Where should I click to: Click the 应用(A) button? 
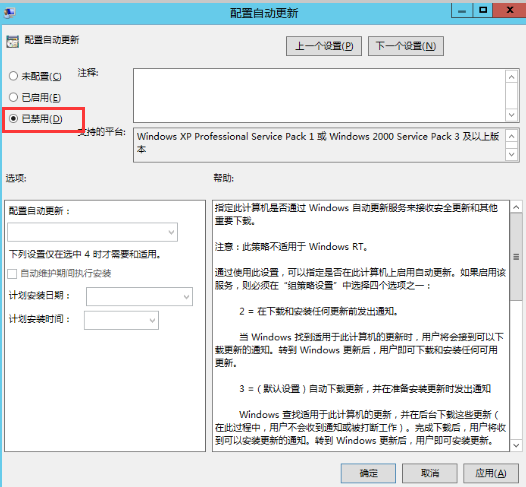[491, 473]
